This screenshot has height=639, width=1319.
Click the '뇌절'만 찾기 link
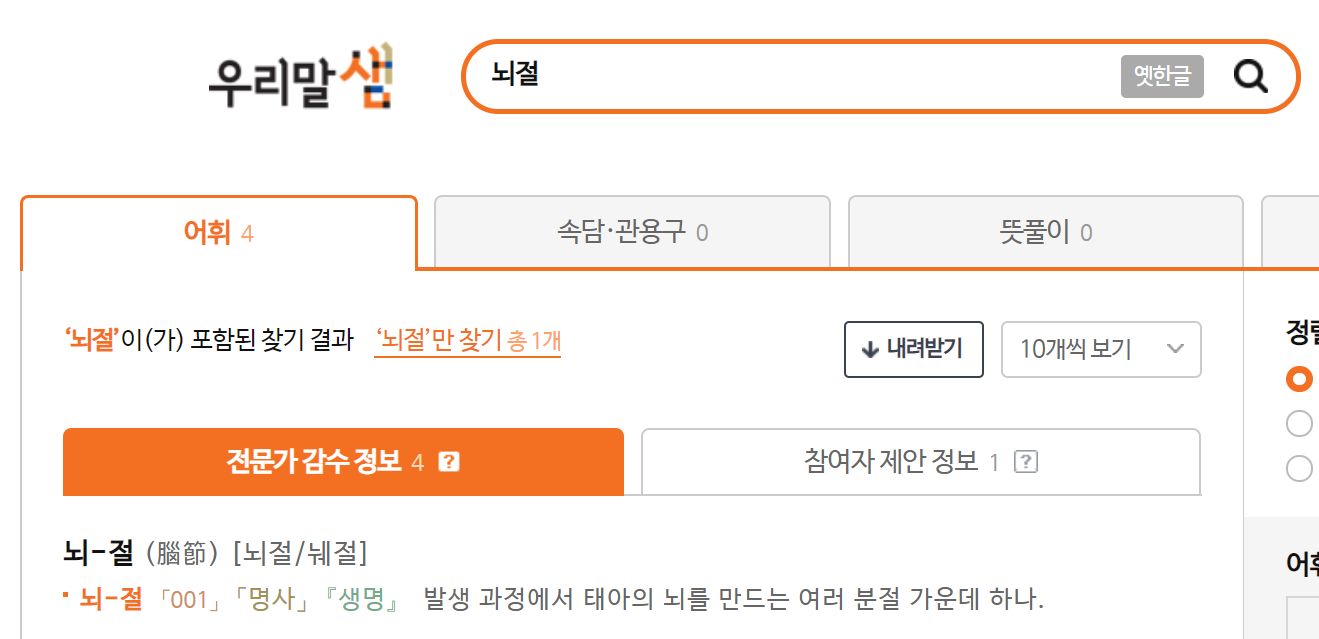[467, 341]
